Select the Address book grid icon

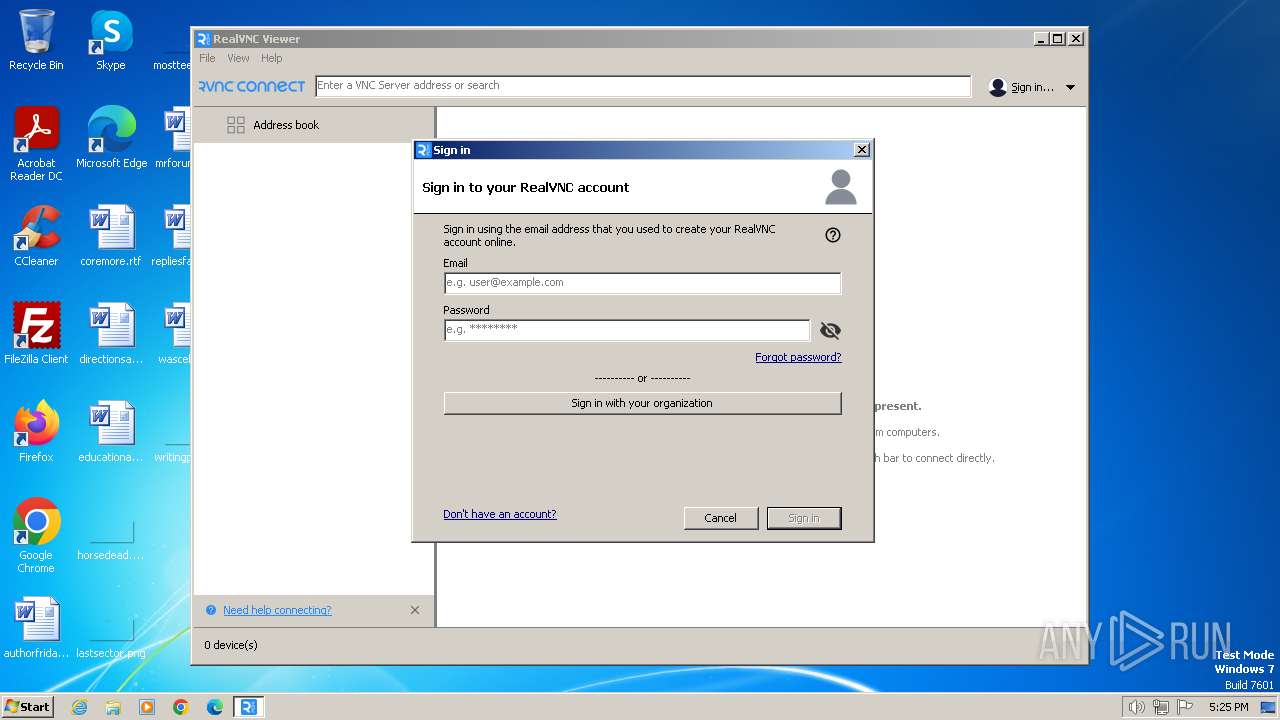pyautogui.click(x=236, y=125)
